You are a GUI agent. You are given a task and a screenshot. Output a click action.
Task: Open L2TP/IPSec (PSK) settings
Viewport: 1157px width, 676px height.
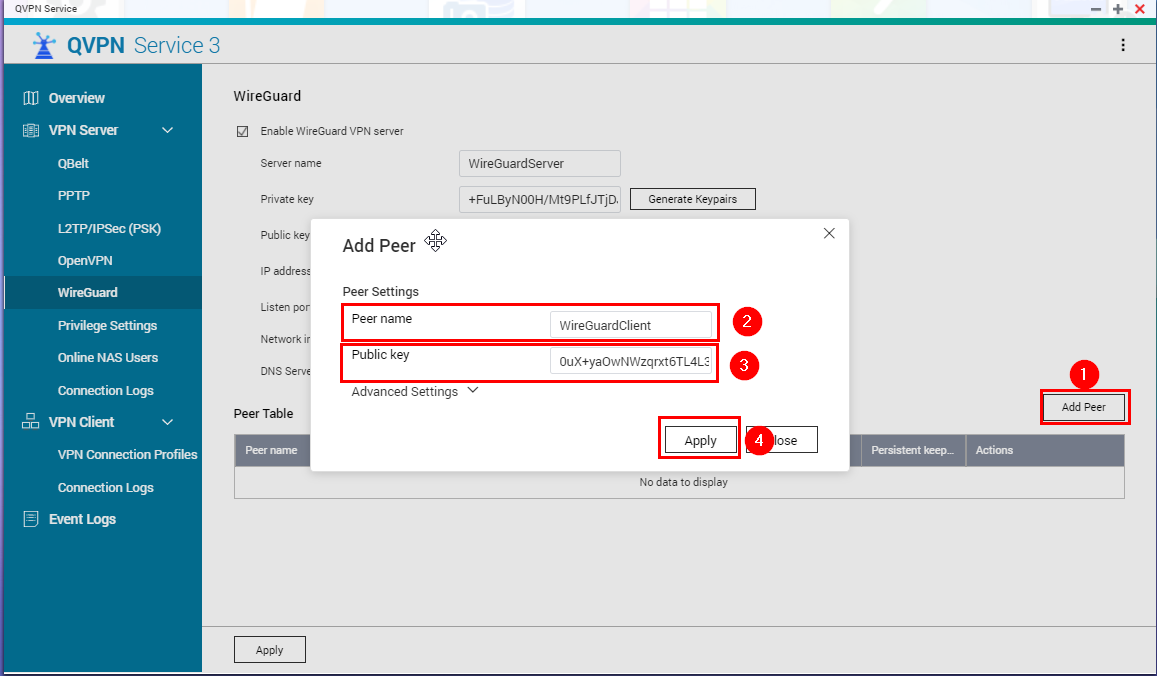[109, 229]
